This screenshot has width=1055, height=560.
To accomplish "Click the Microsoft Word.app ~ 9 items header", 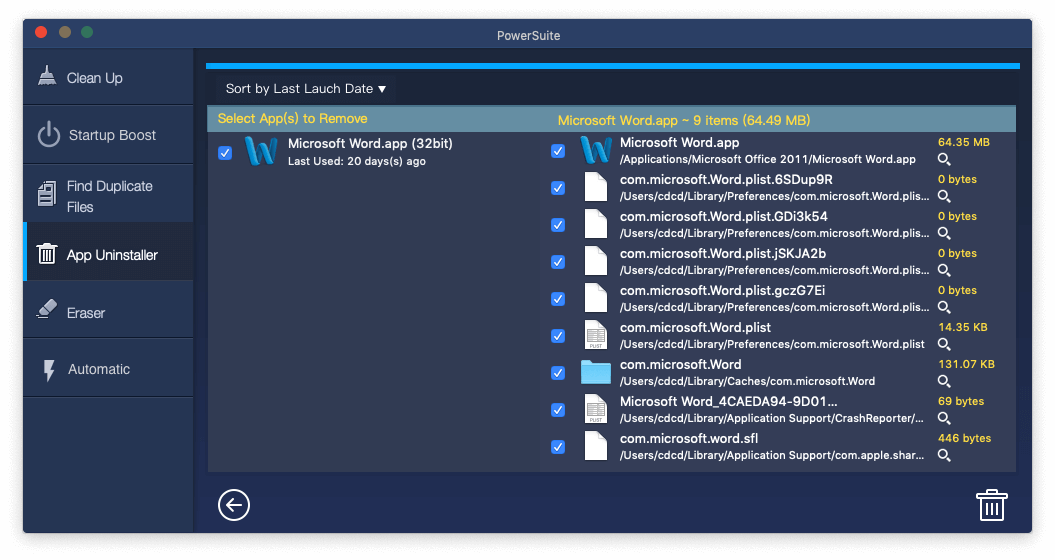I will coord(684,120).
